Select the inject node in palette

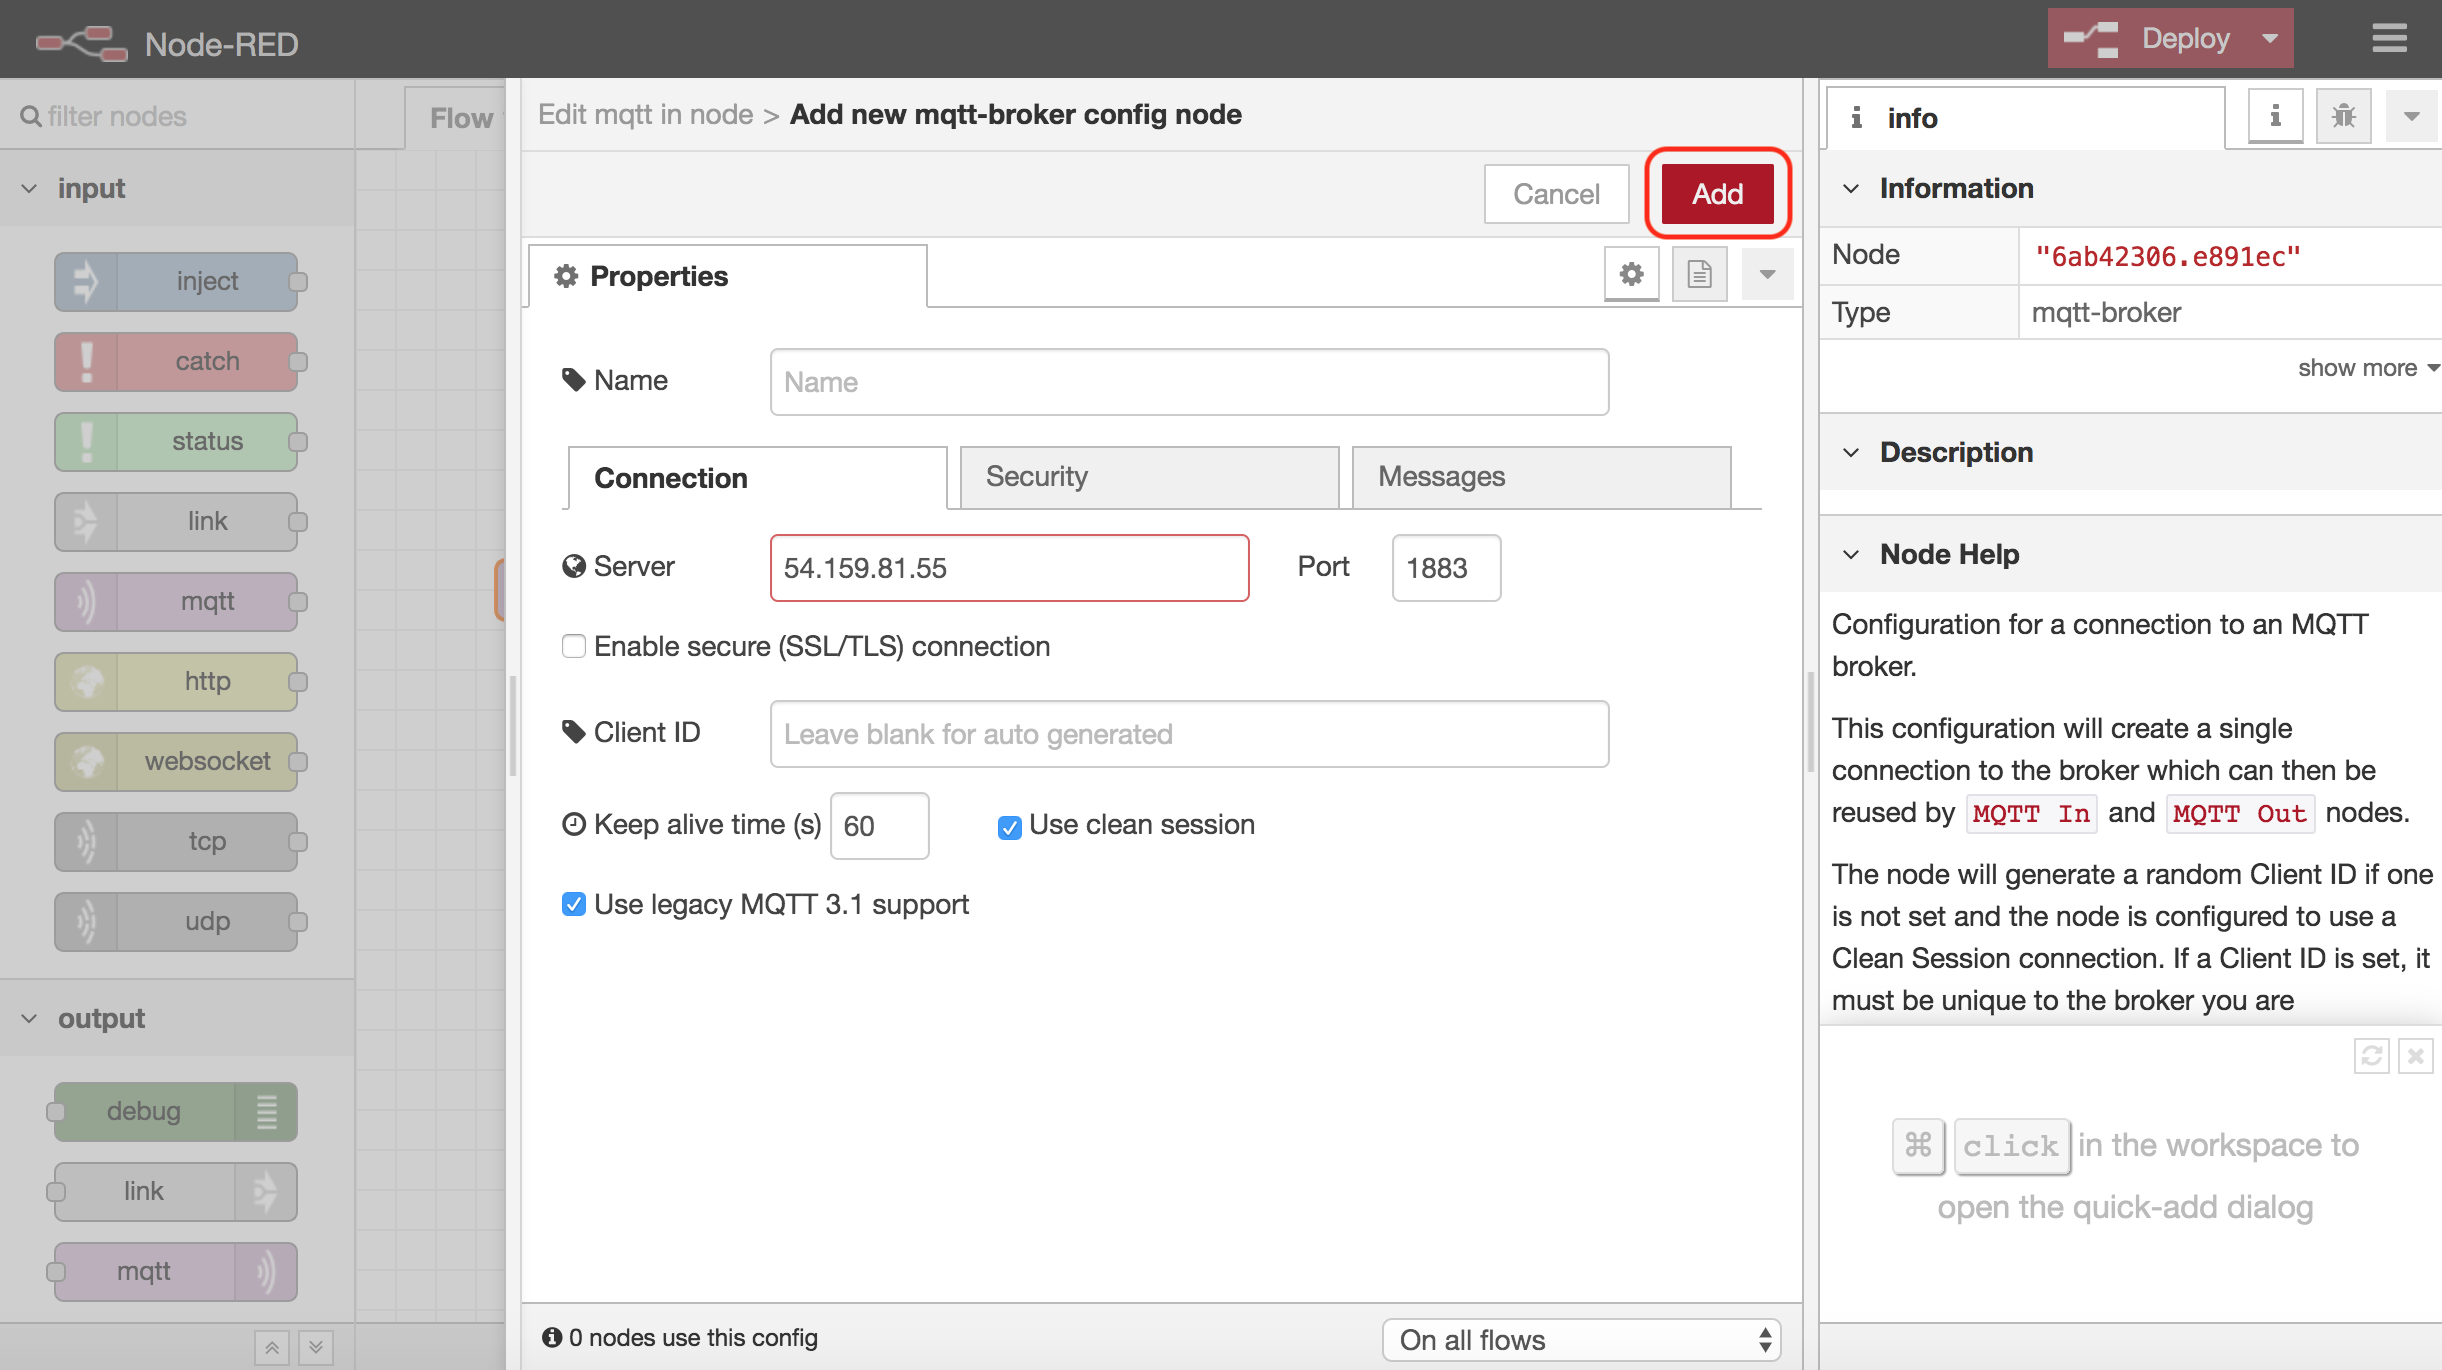(x=177, y=281)
